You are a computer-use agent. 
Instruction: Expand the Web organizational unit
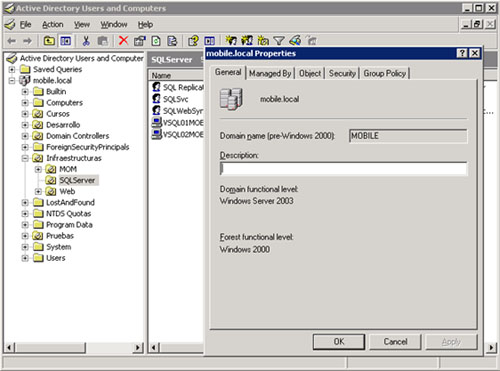click(38, 191)
